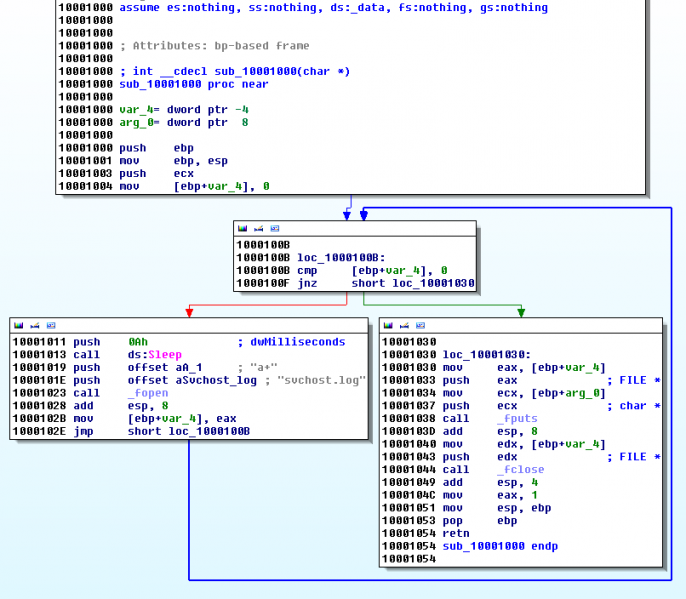Click the first title icon of loc_10001030 node
This screenshot has height=599, width=686.
(387, 325)
